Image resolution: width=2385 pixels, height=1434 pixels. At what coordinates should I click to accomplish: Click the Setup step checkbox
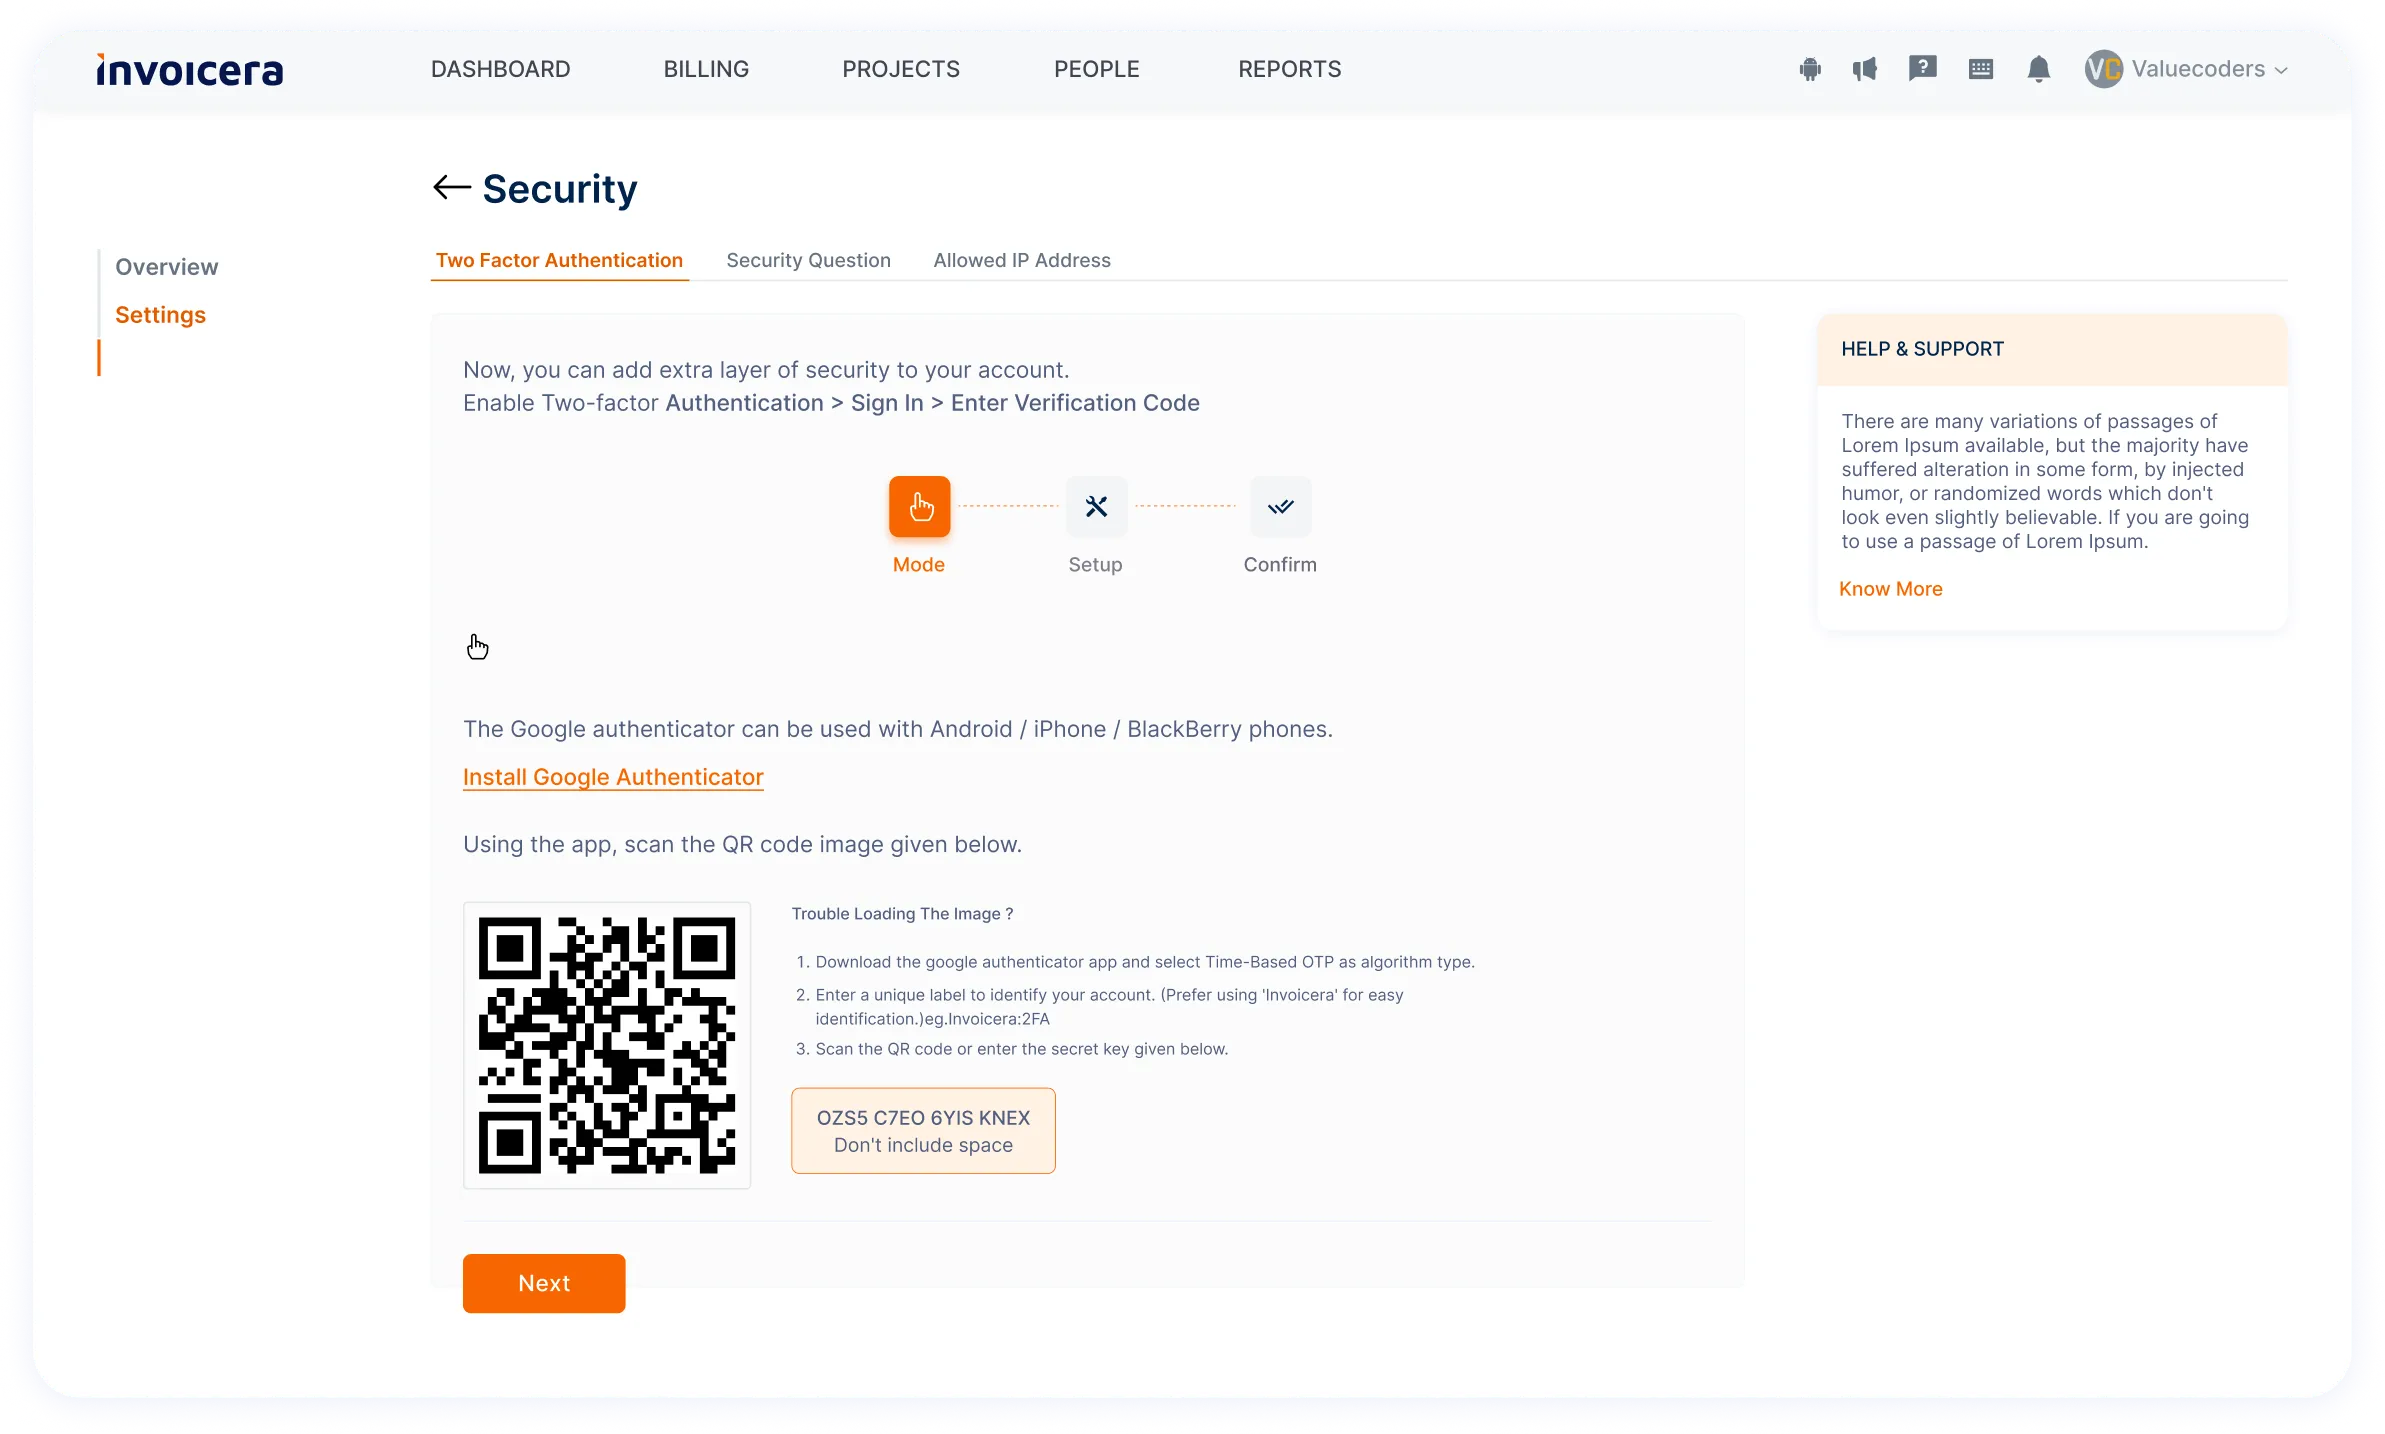pos(1097,506)
